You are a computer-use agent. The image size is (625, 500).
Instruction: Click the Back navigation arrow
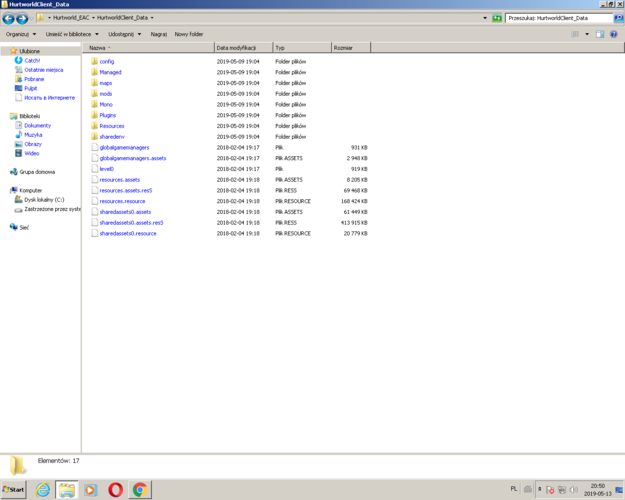tap(8, 18)
